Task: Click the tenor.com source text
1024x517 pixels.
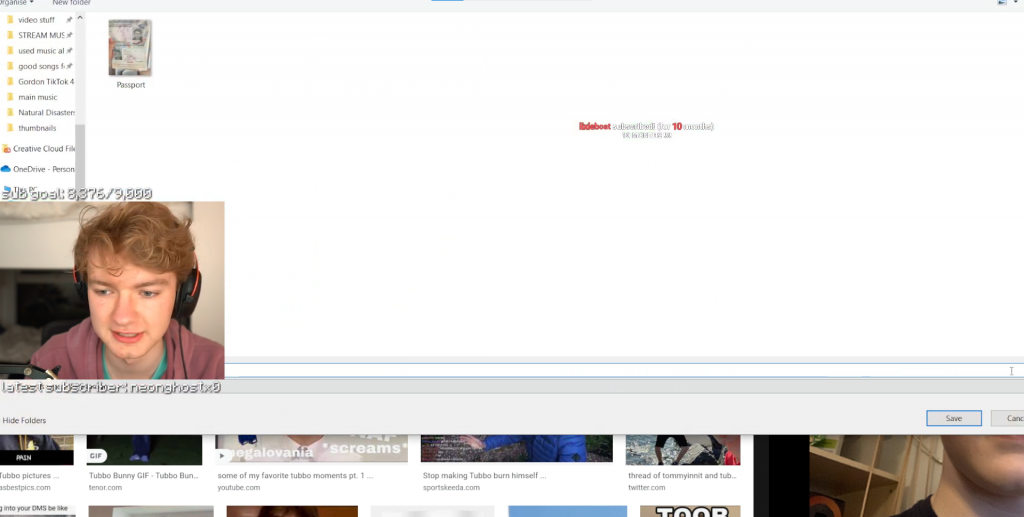Action: coord(105,488)
